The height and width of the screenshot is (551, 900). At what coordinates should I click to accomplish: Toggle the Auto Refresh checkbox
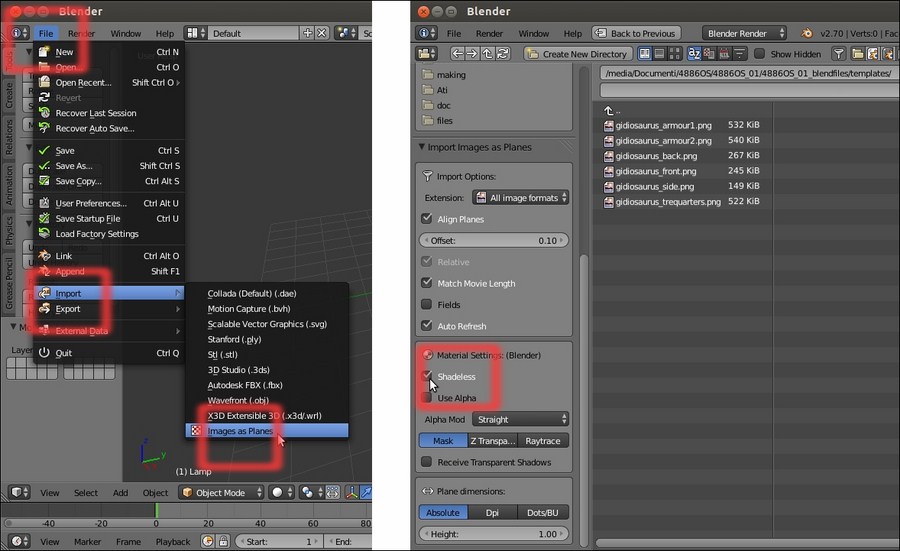[426, 325]
